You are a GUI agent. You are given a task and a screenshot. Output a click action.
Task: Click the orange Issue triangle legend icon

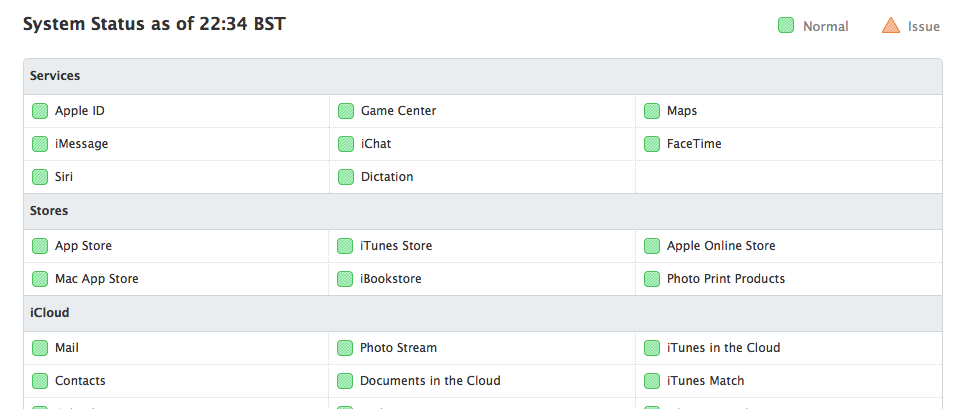(x=891, y=26)
